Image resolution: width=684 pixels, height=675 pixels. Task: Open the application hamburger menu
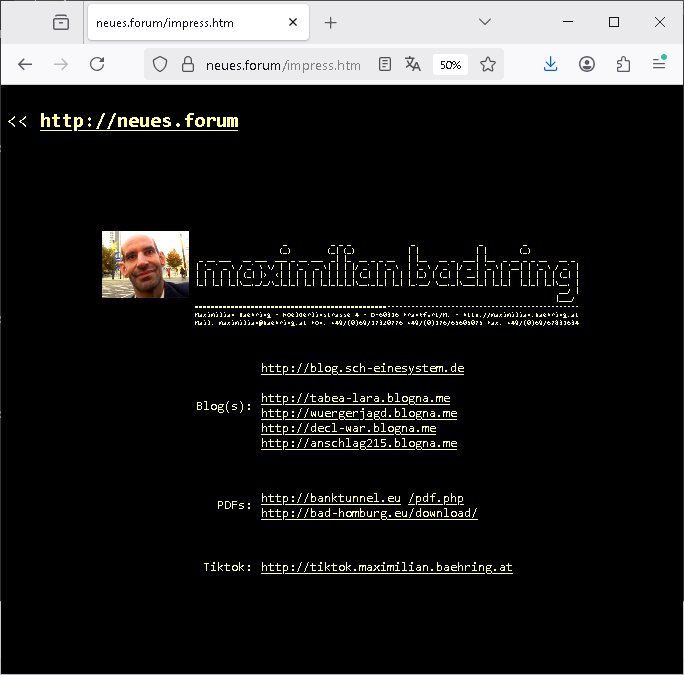point(659,64)
